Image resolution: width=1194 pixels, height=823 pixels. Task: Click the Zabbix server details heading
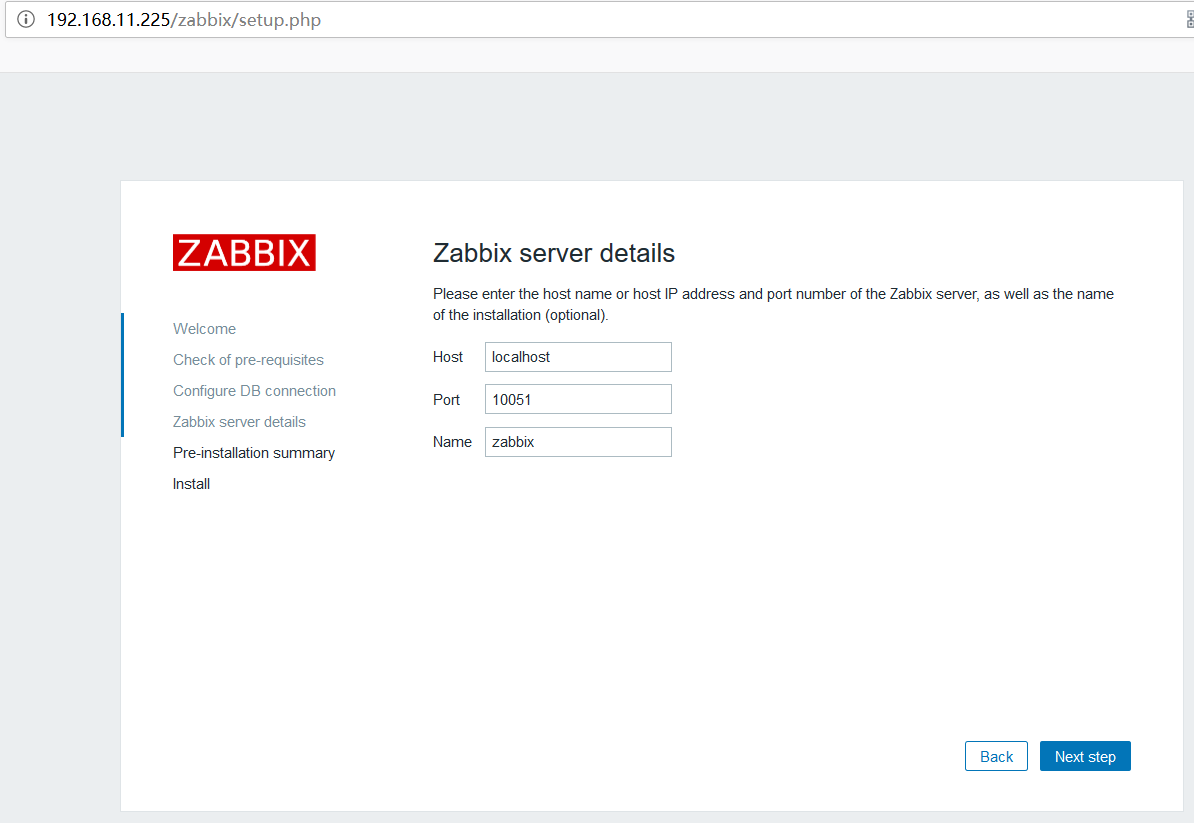coord(554,253)
